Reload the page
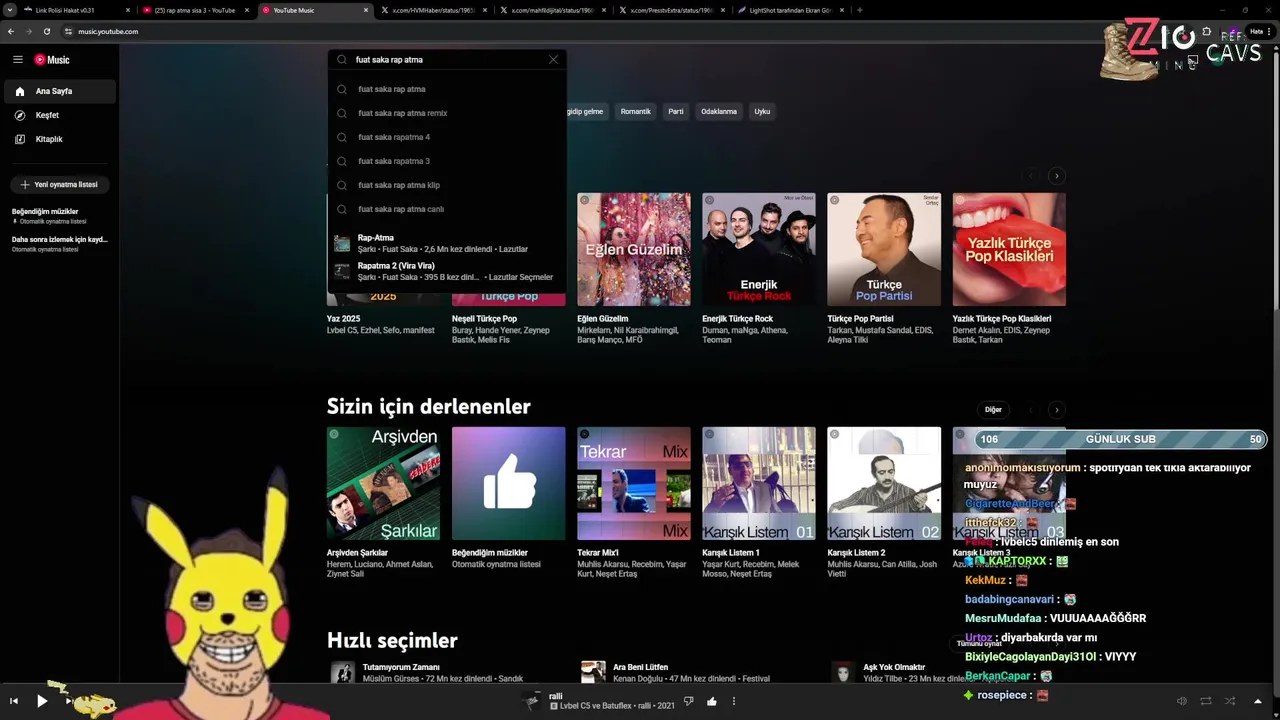This screenshot has width=1280, height=720. click(46, 31)
